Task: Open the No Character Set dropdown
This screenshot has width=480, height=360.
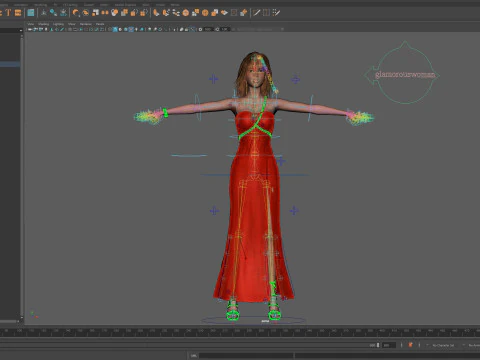Action: [x=443, y=345]
